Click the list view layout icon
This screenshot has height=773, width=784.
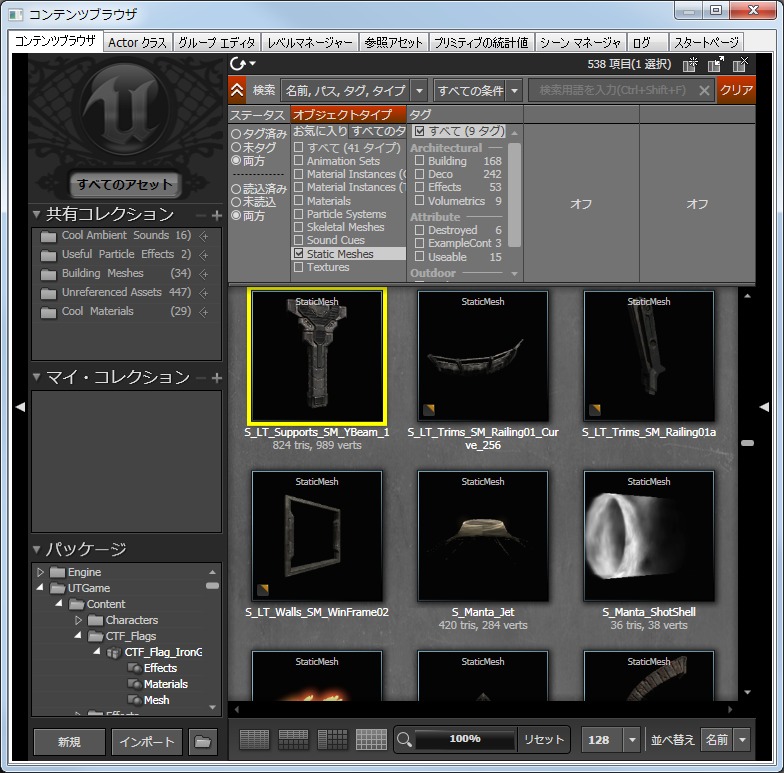click(255, 740)
